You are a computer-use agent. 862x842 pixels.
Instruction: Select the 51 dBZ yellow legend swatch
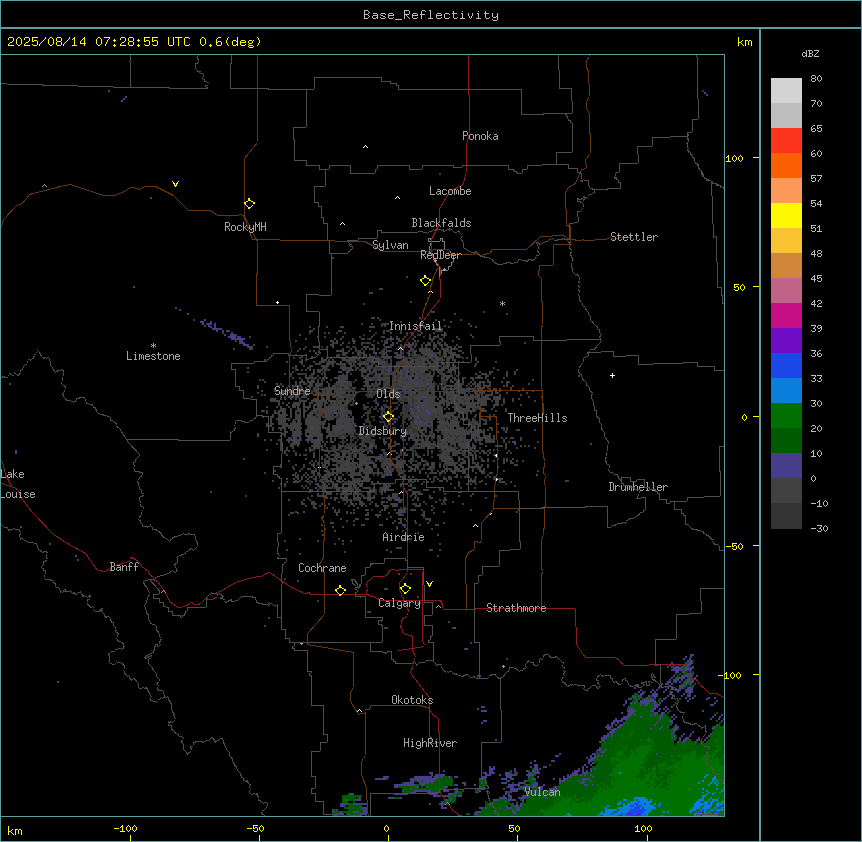(786, 215)
